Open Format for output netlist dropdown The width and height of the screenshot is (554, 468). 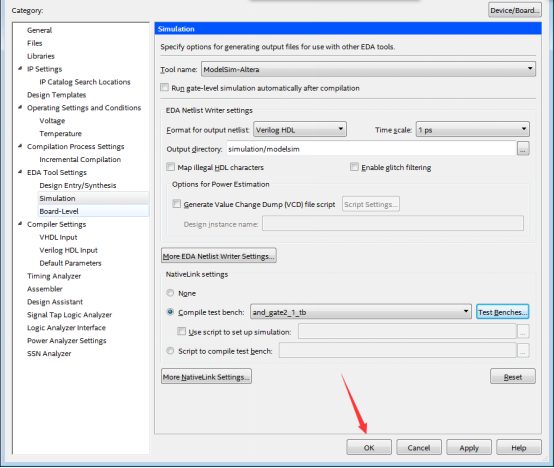click(x=300, y=130)
